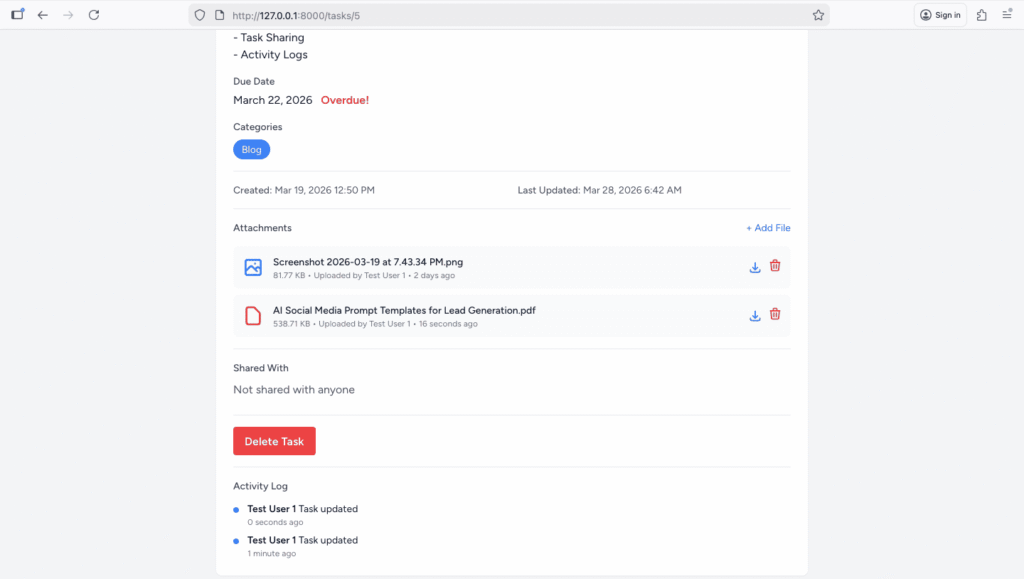Click the + Add File link
Viewport: 1024px width, 579px height.
click(768, 228)
